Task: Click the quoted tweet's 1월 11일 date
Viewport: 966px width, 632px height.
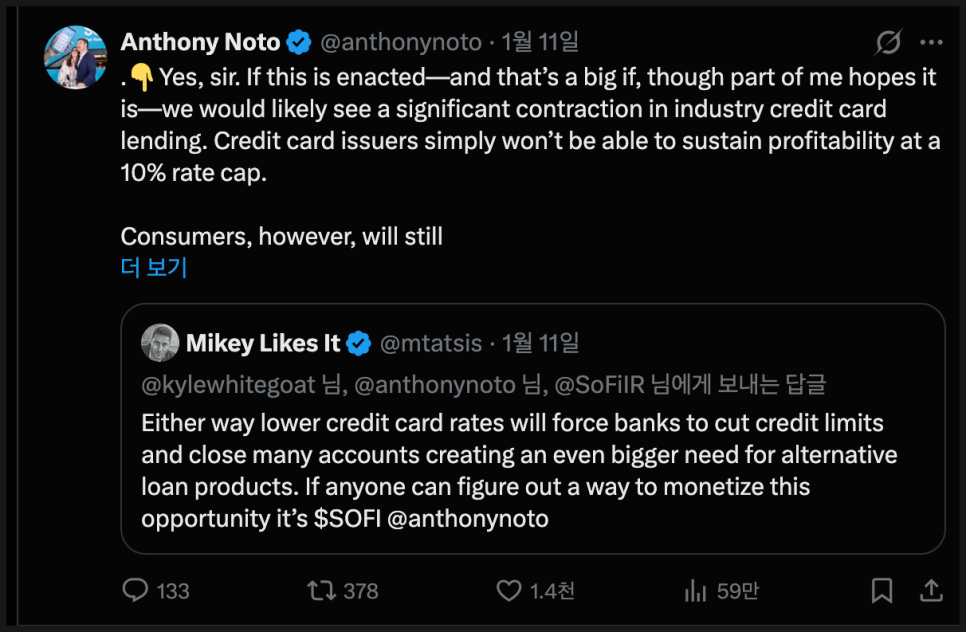Action: pos(540,343)
